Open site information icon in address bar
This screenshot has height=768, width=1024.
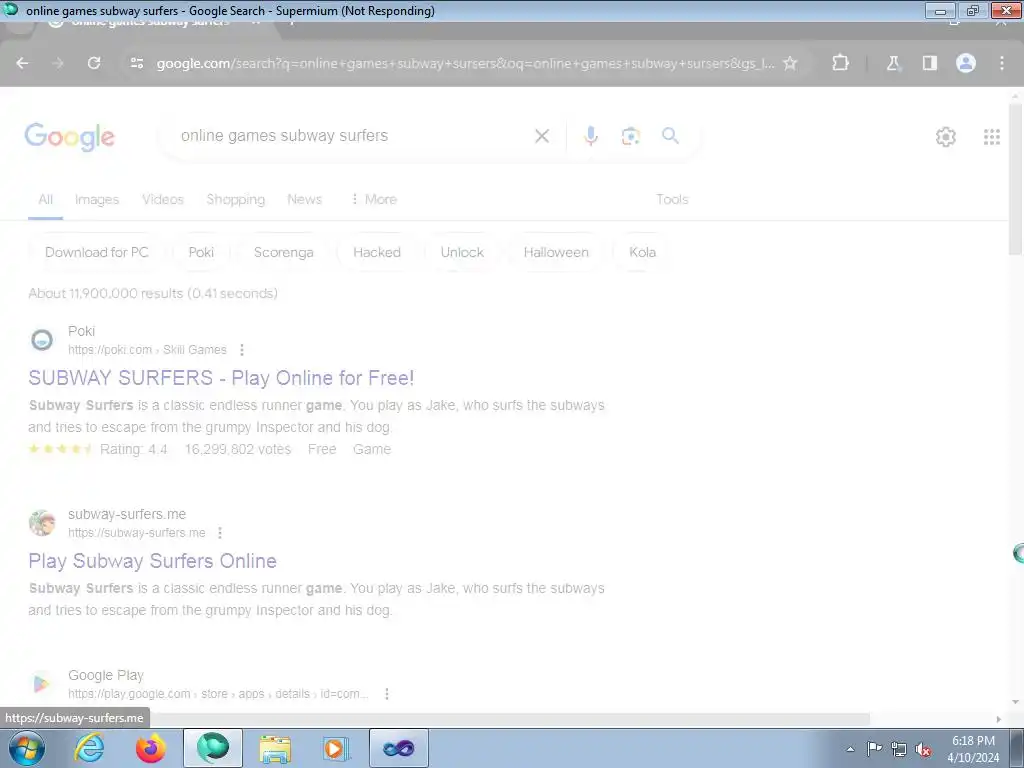coord(136,63)
